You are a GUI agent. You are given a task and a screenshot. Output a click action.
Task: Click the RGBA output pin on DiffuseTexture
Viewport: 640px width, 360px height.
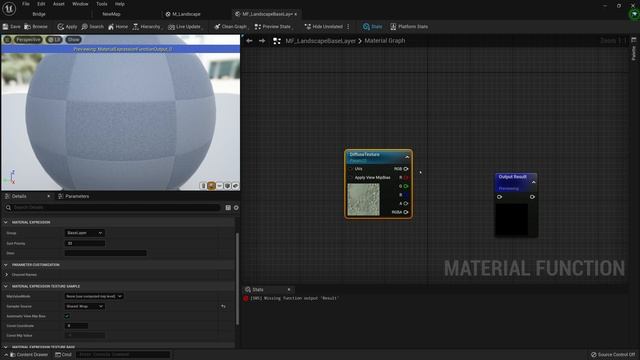[406, 212]
